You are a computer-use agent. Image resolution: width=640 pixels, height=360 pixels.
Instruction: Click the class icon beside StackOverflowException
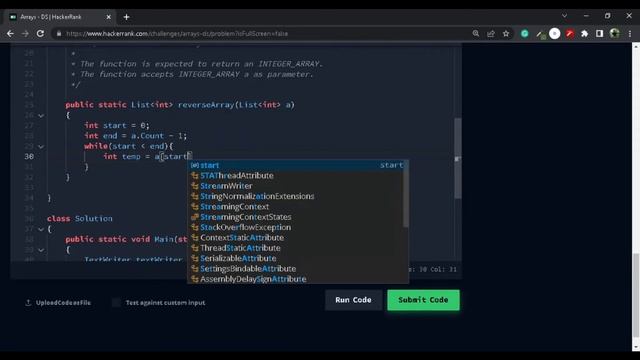pyautogui.click(x=195, y=227)
